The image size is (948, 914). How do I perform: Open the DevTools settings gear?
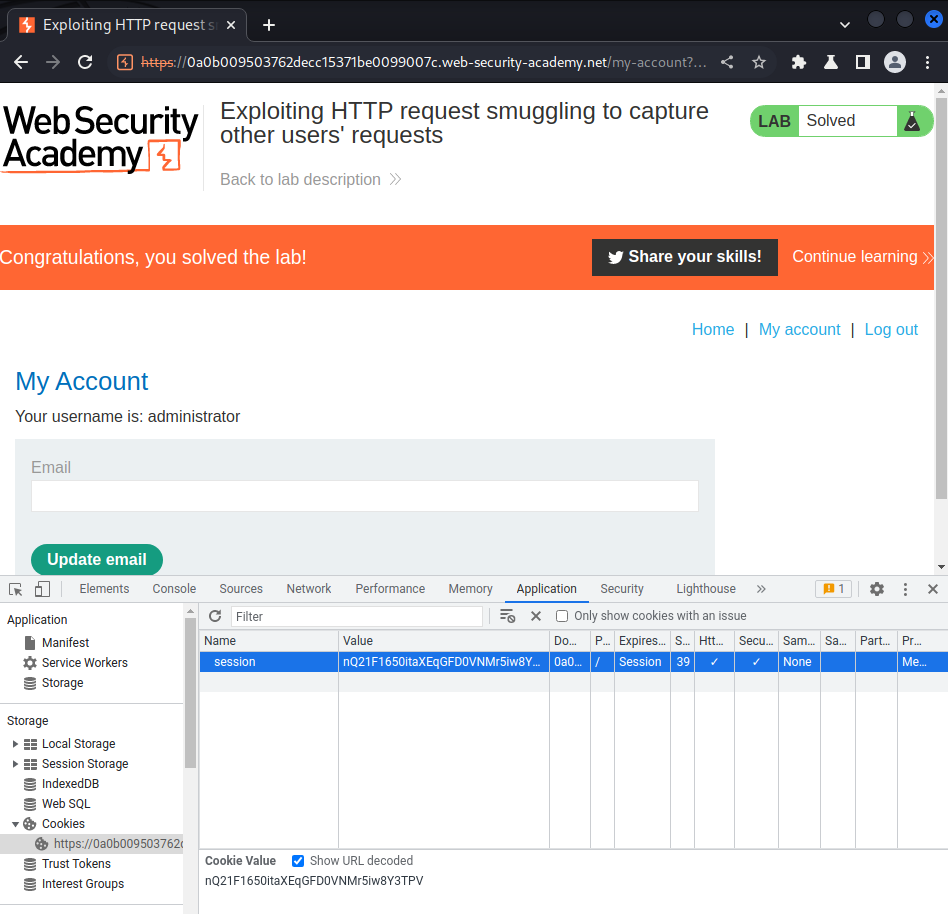[x=877, y=589]
